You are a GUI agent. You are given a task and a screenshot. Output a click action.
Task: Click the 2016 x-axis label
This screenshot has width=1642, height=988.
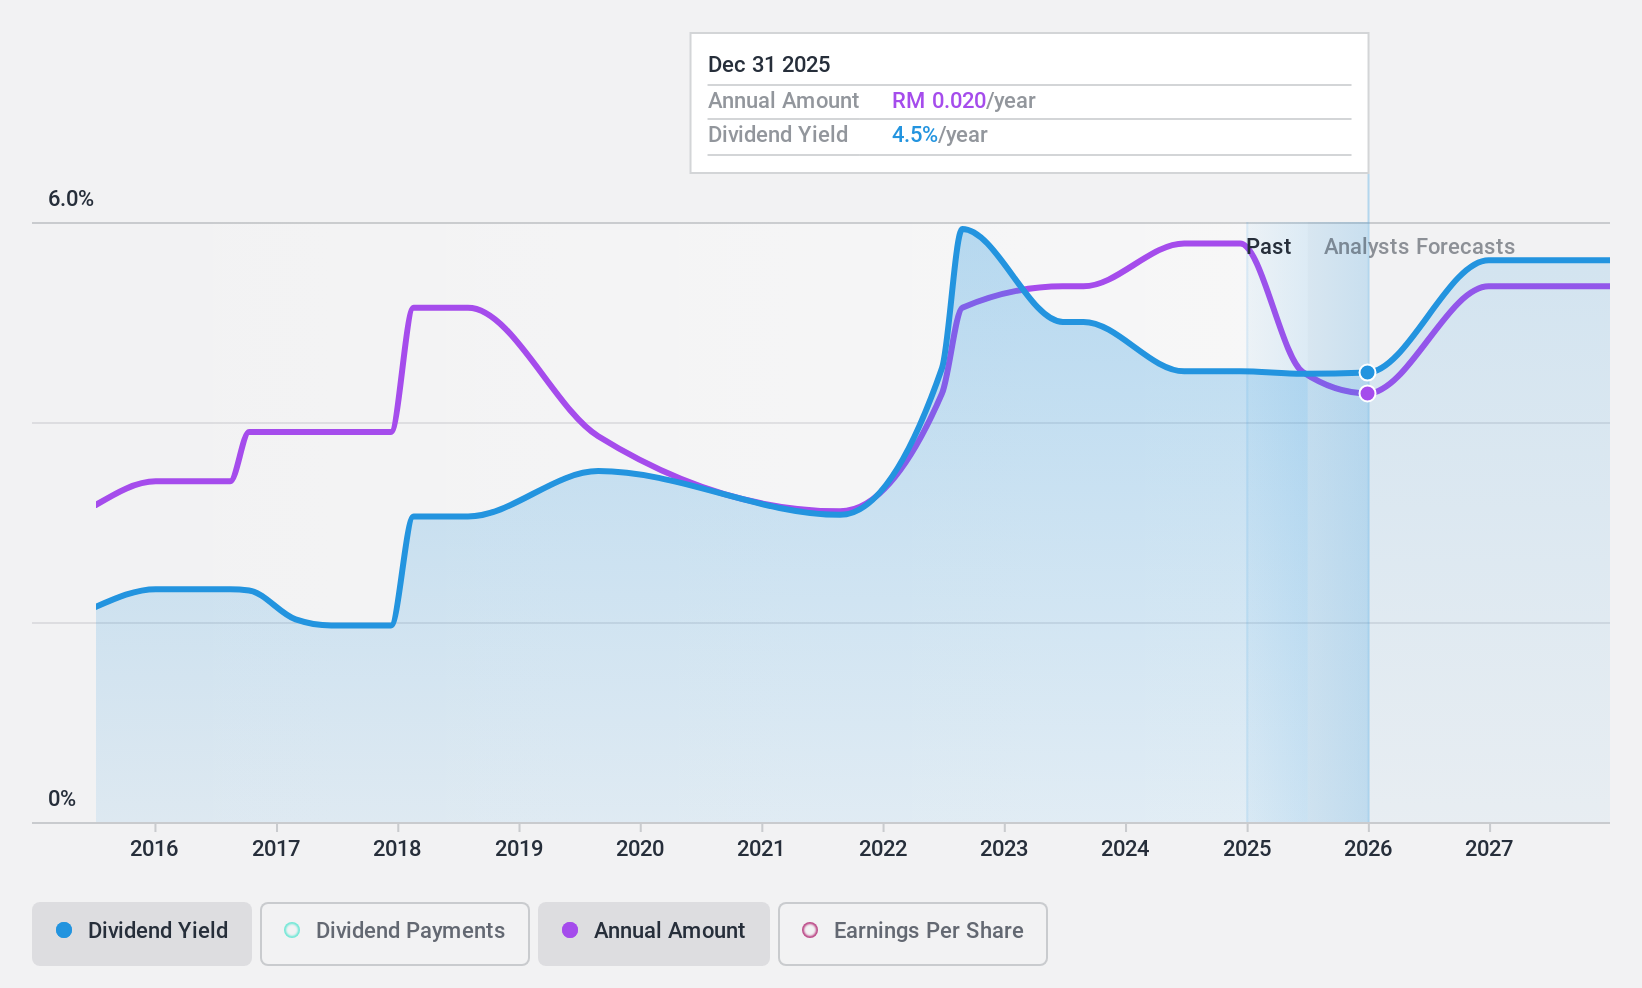click(154, 849)
